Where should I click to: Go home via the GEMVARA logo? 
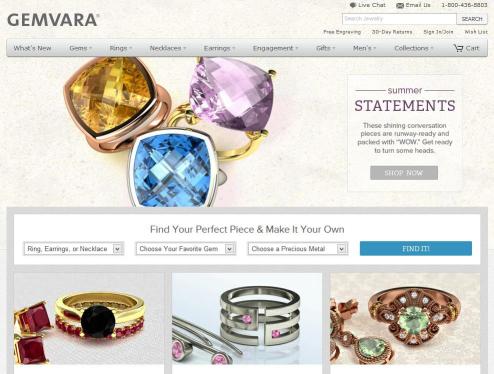(53, 20)
